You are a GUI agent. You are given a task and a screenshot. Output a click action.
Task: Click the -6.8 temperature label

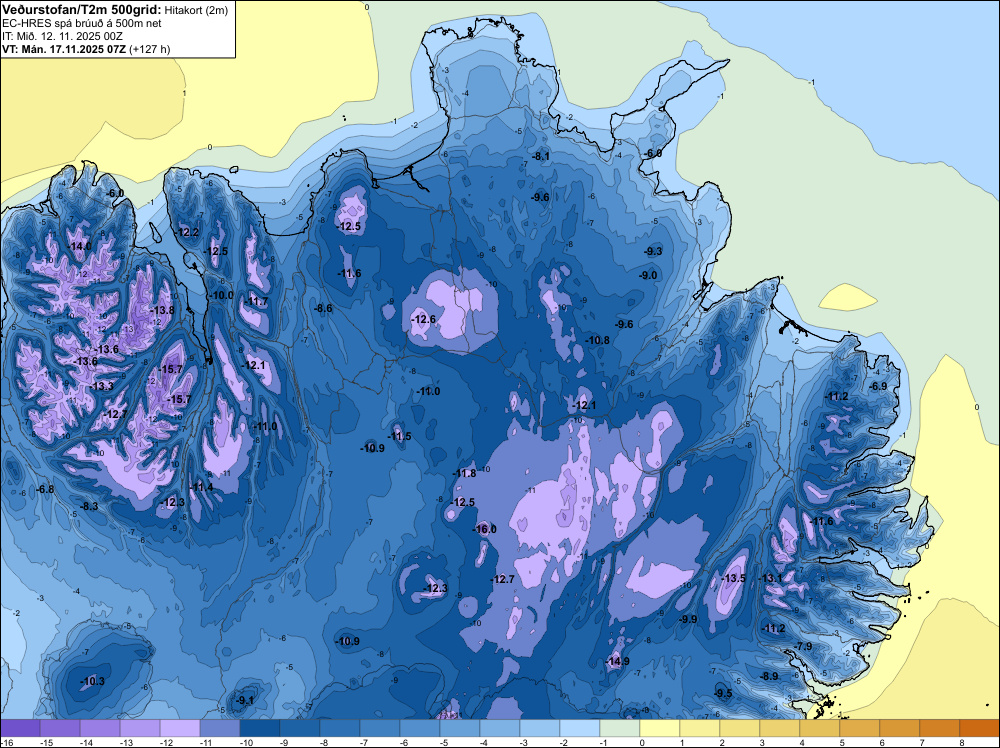tap(45, 490)
